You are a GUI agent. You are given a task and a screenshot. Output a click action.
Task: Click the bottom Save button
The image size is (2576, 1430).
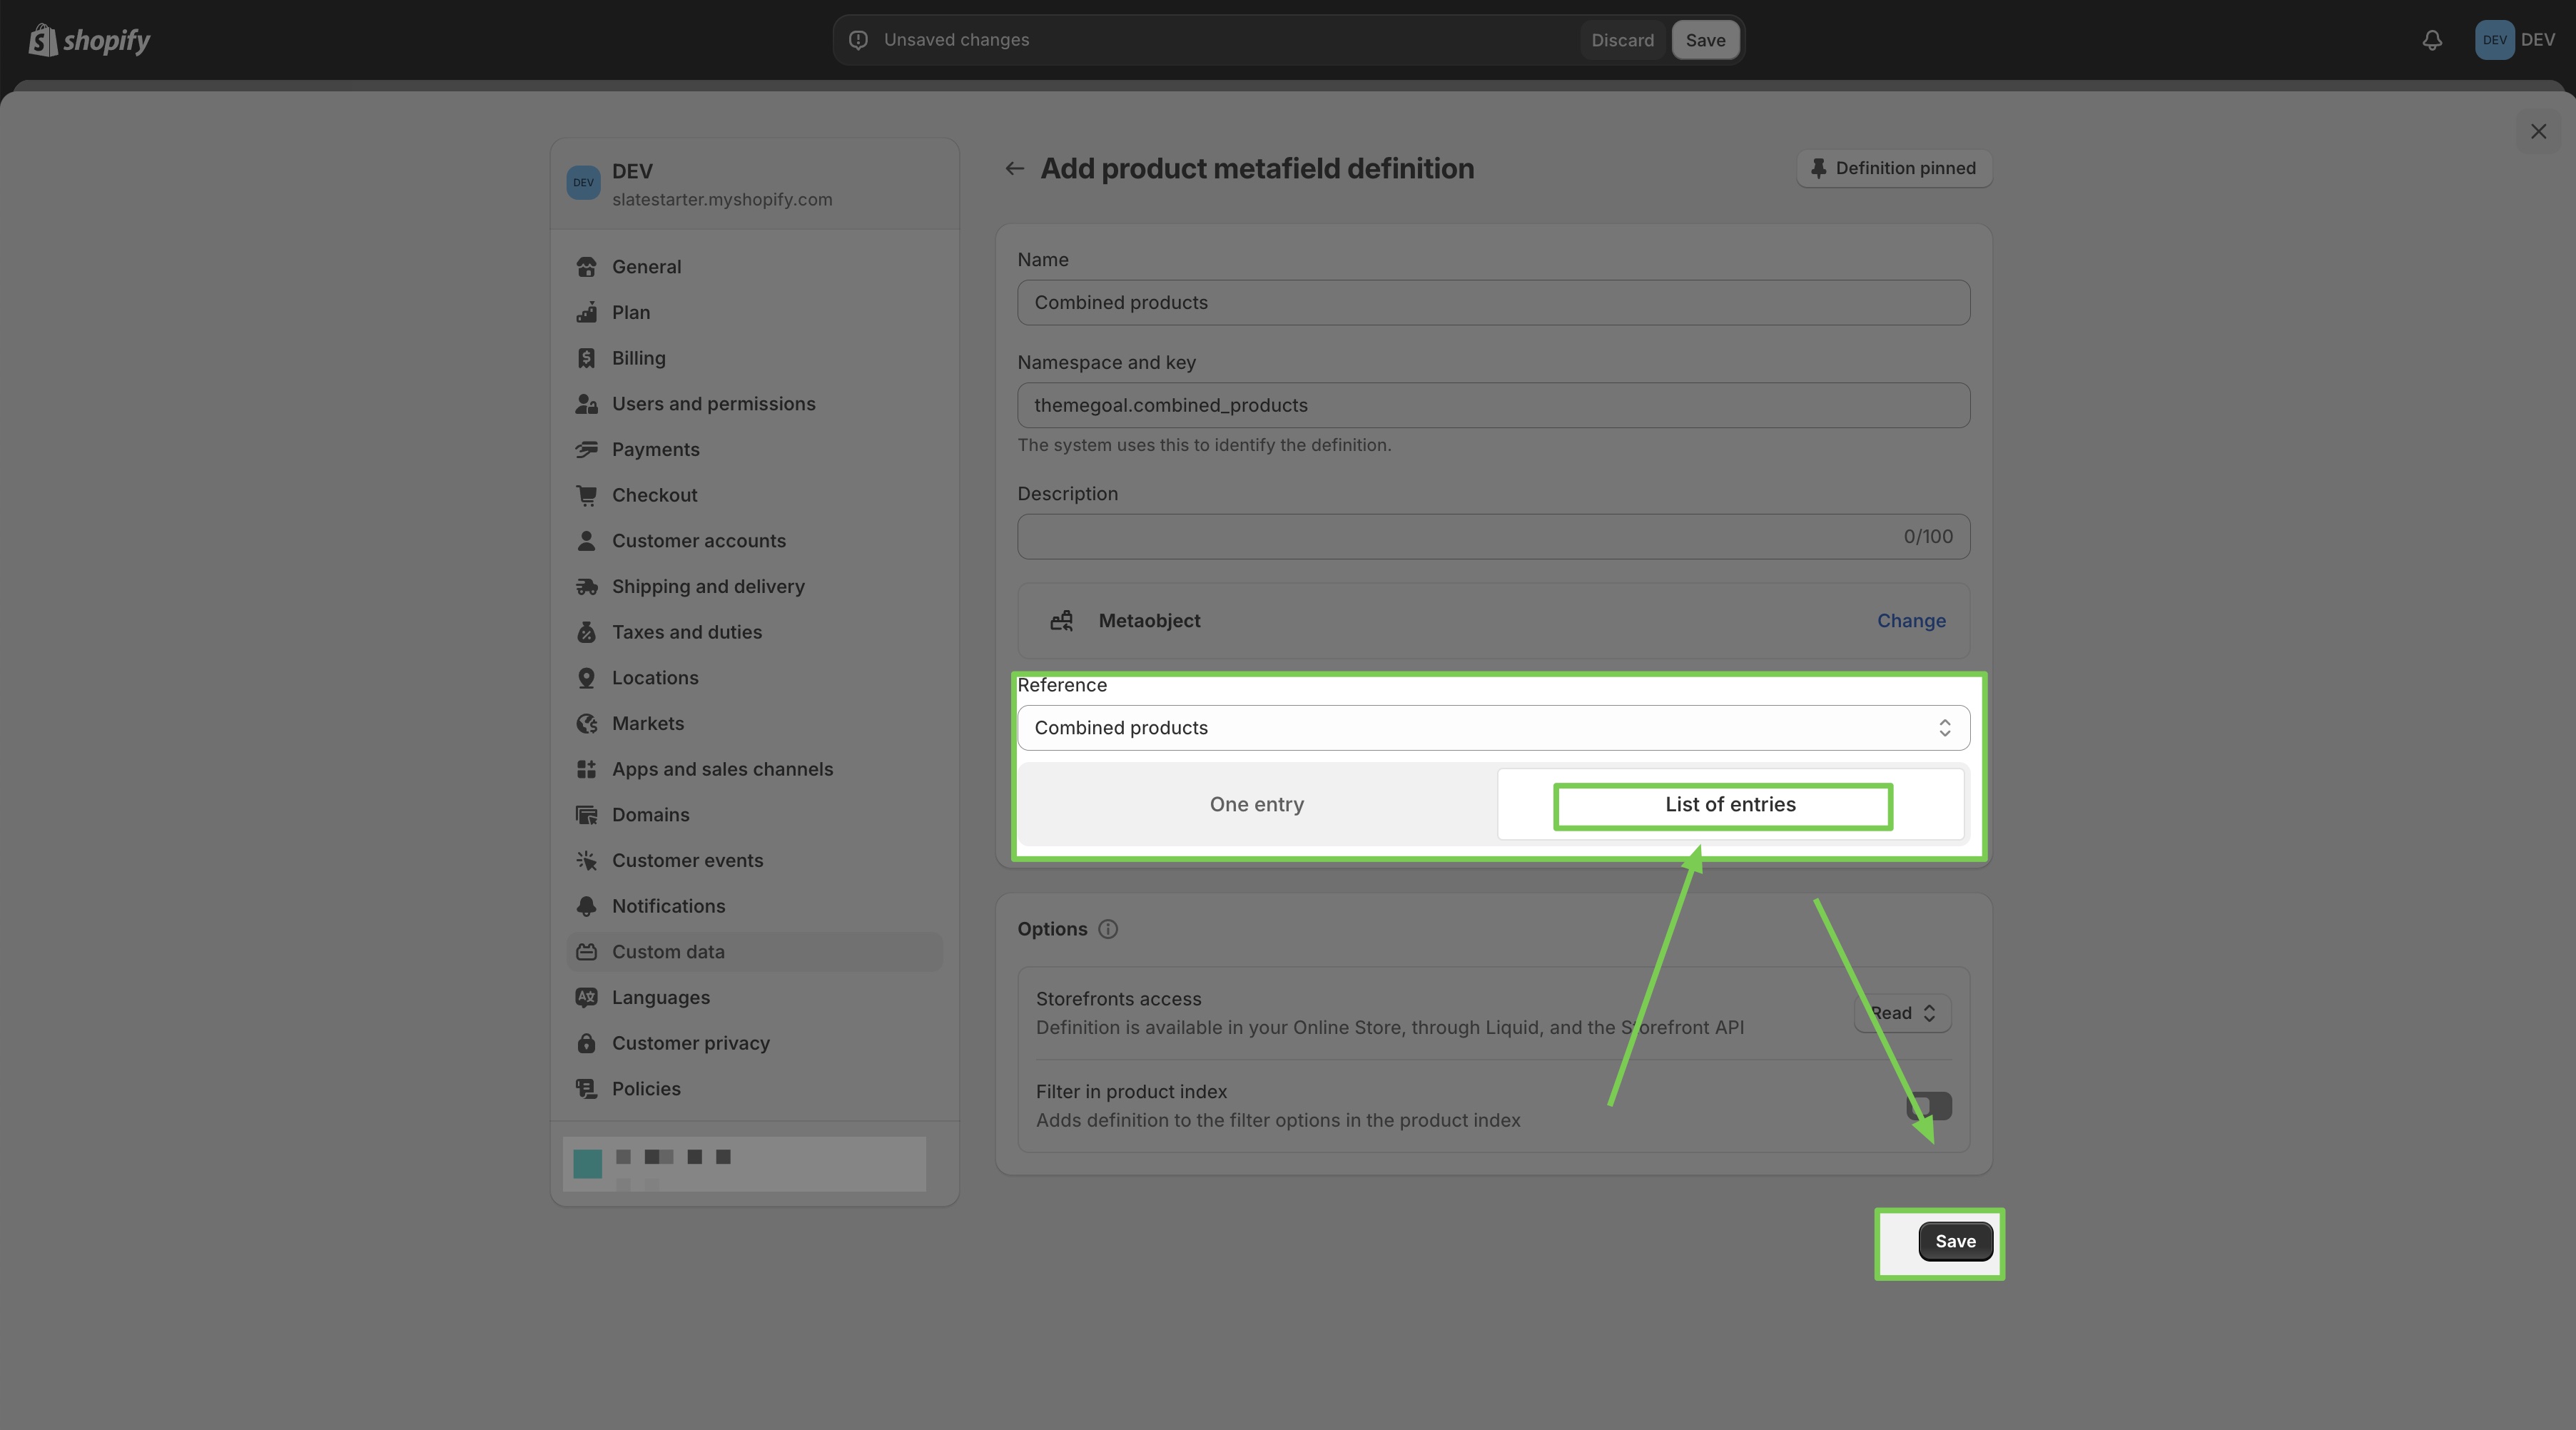click(x=1955, y=1242)
